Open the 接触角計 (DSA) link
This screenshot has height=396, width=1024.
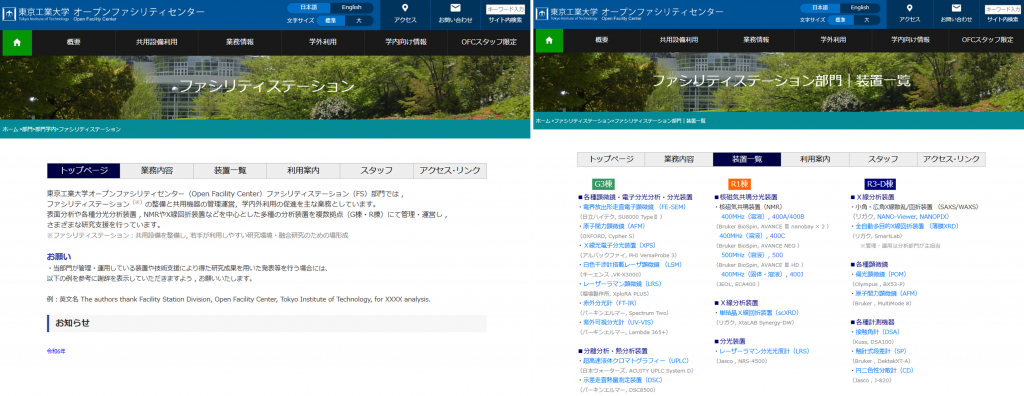[x=878, y=332]
